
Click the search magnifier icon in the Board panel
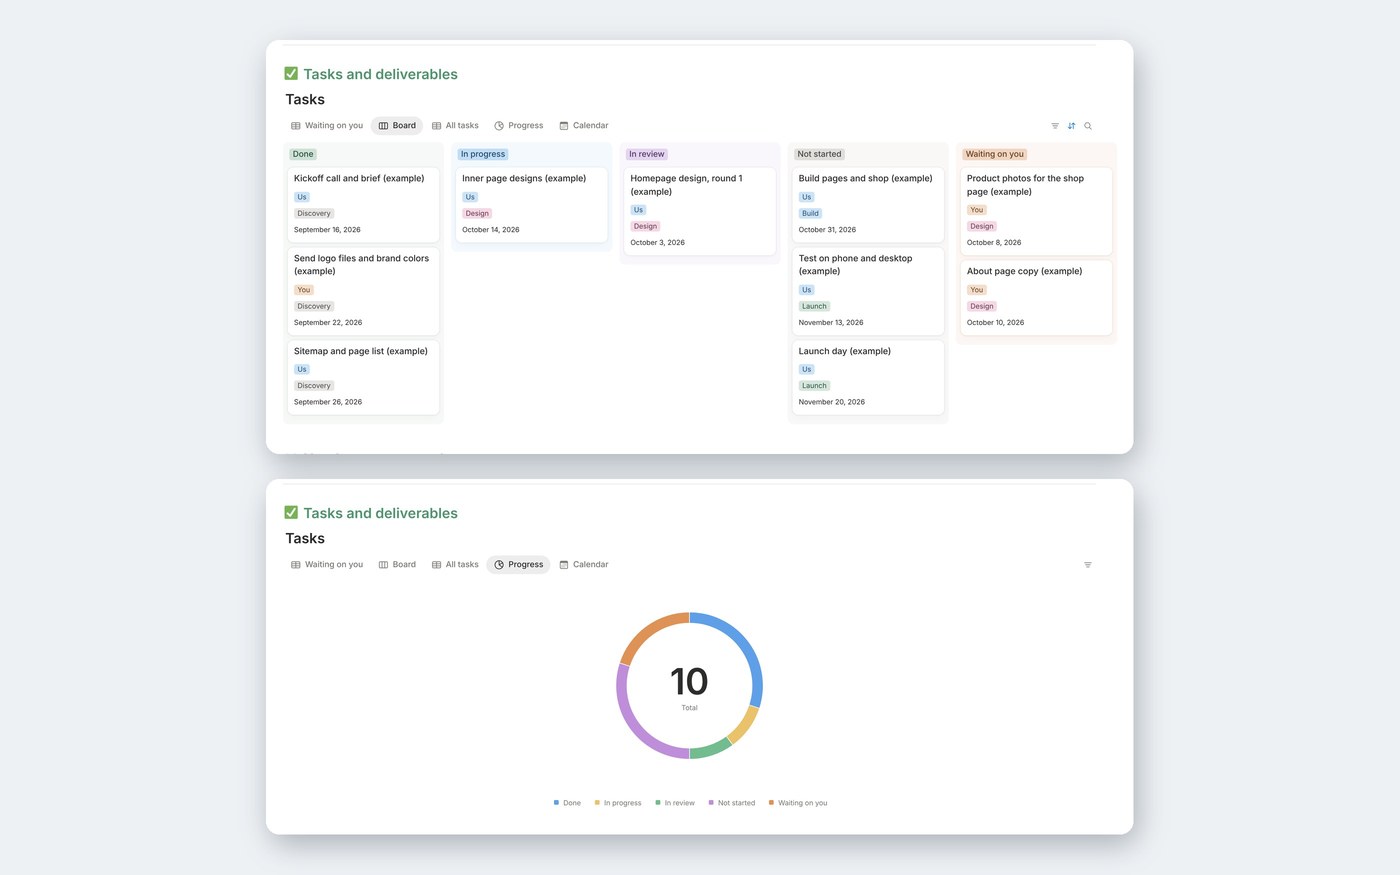pos(1088,126)
